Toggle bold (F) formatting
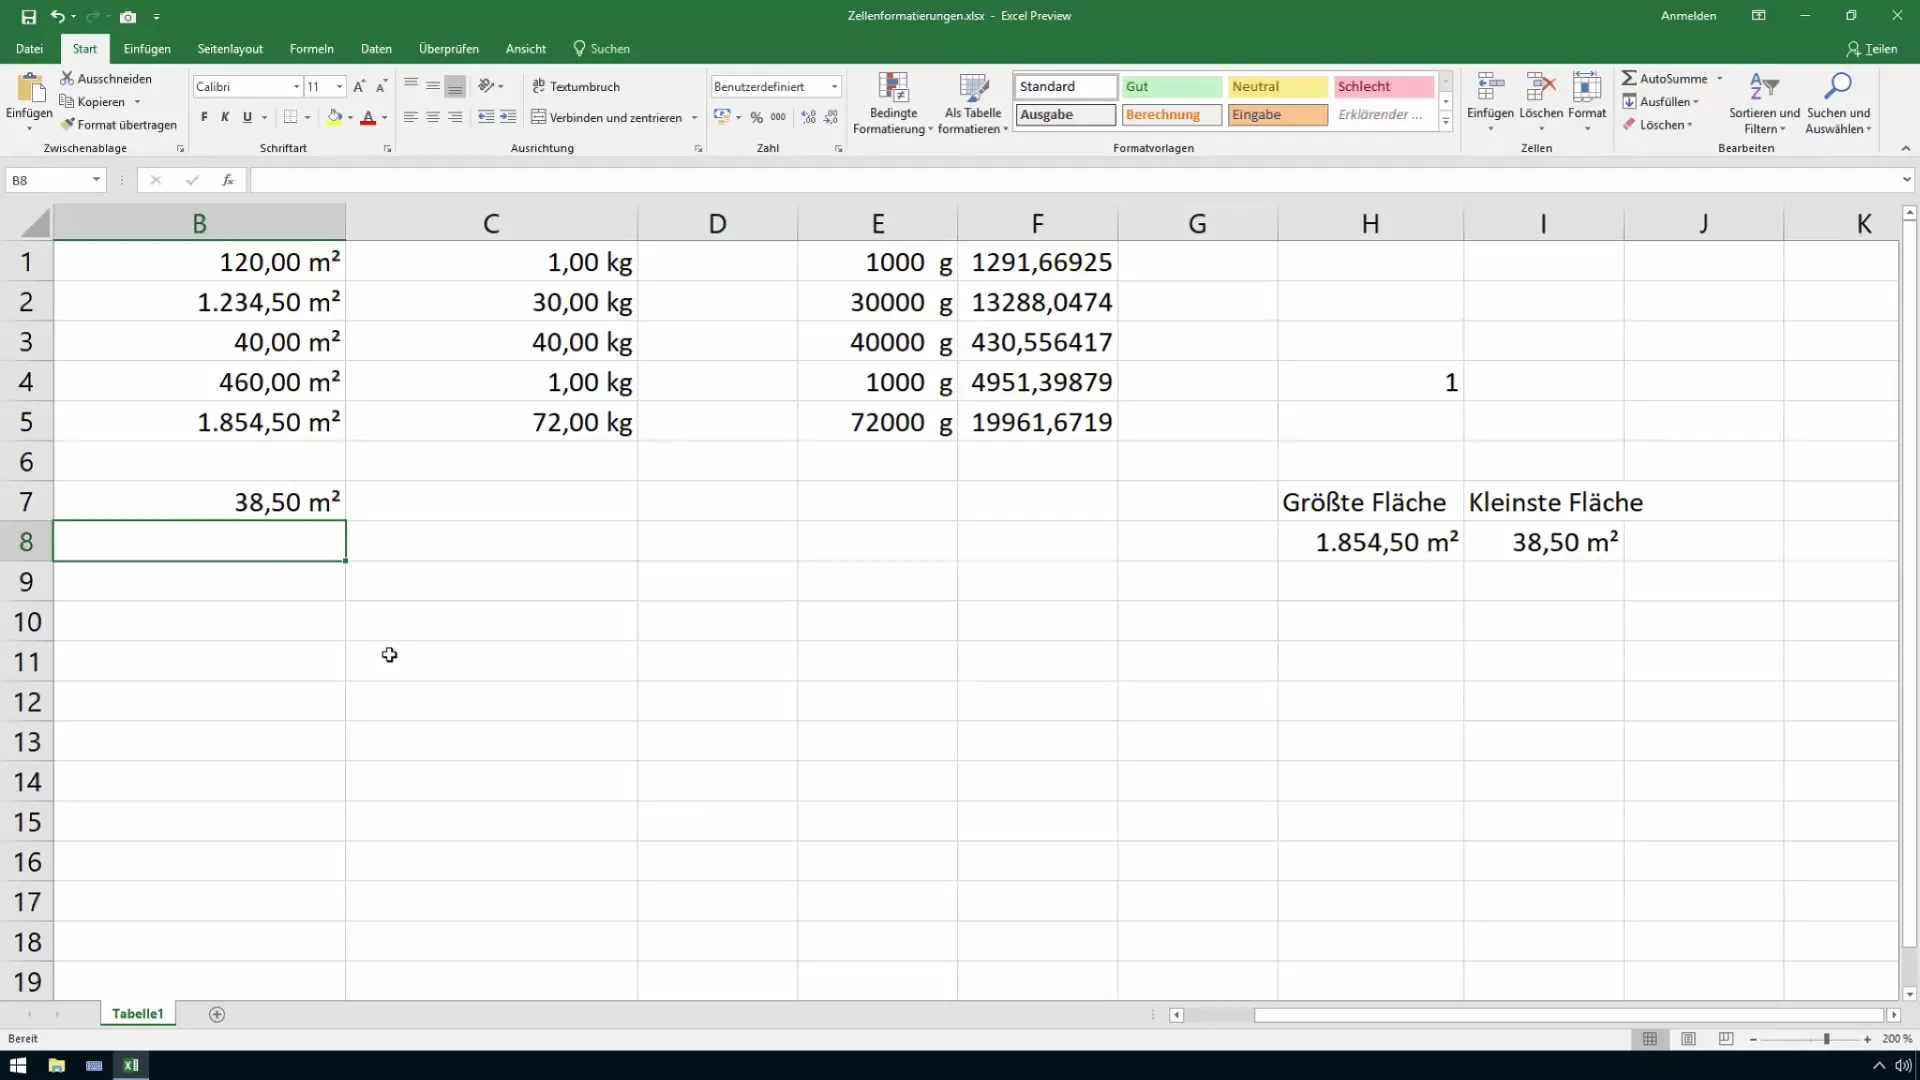 [204, 117]
